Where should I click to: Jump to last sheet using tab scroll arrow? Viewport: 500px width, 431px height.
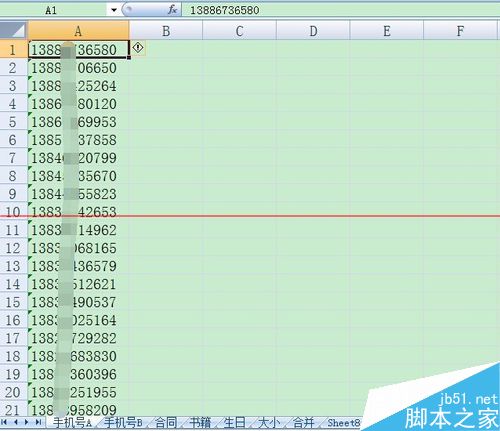(x=38, y=422)
